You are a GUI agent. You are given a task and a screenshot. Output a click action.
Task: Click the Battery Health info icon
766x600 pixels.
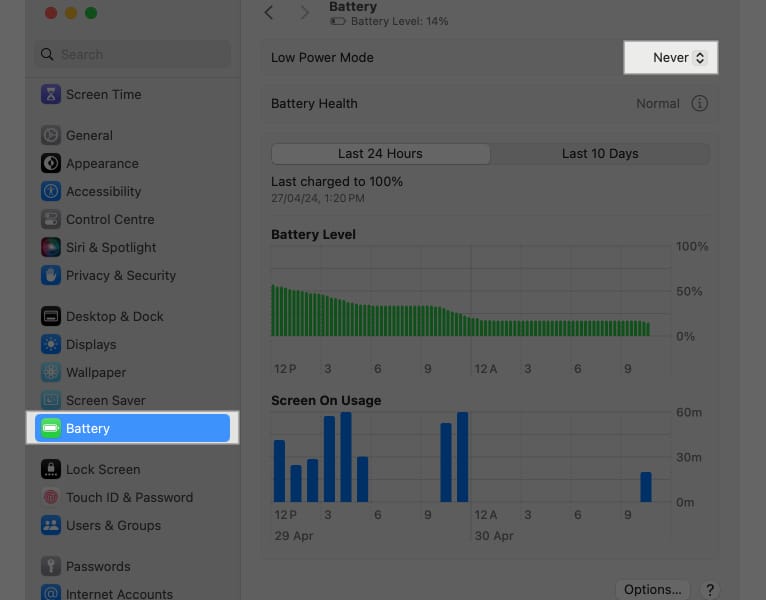699,104
